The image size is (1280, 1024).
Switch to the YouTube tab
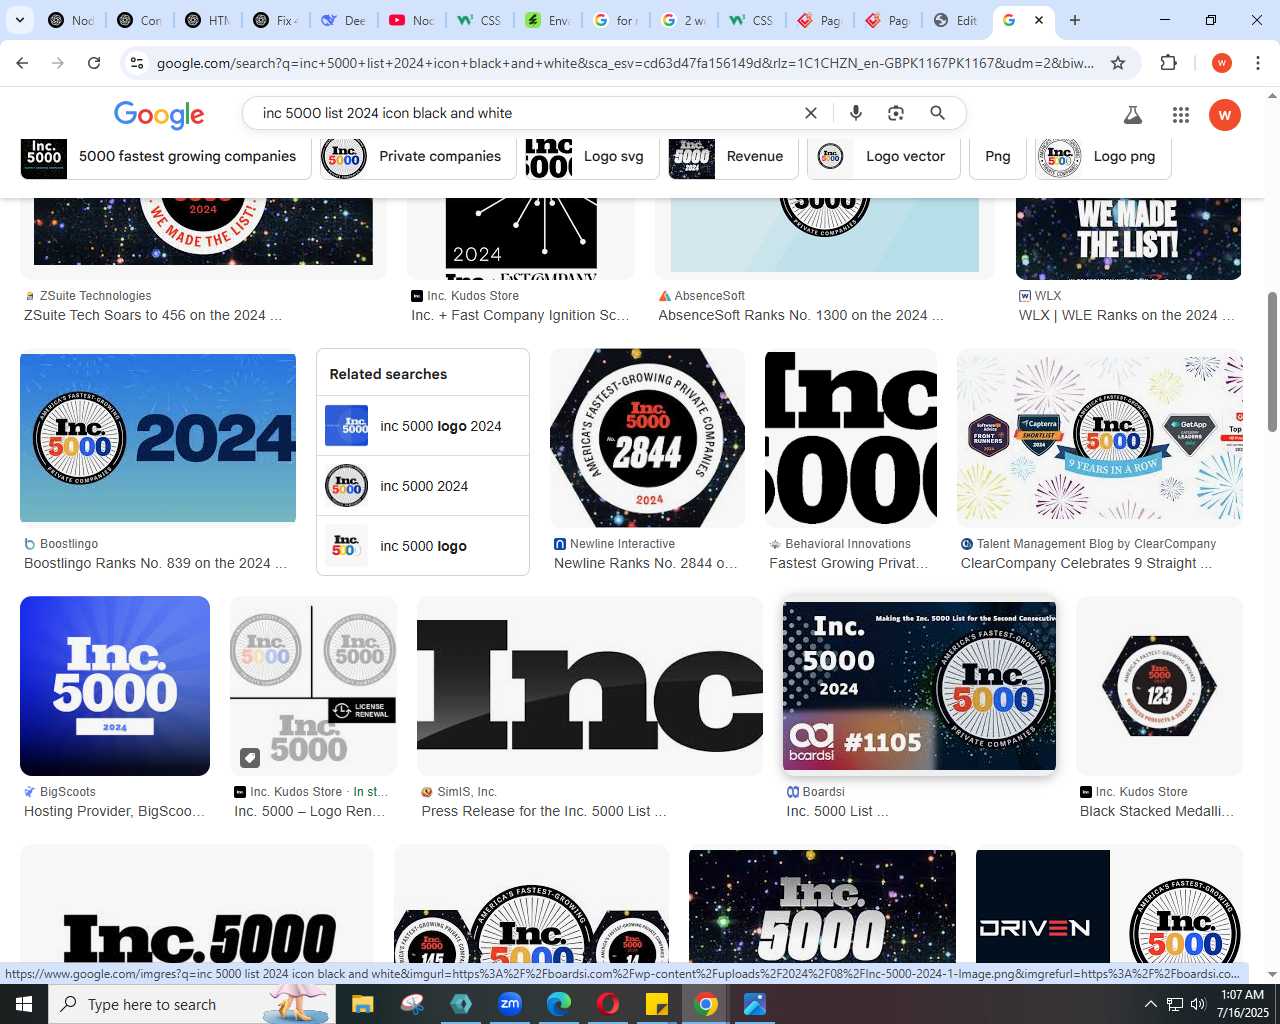coord(411,20)
